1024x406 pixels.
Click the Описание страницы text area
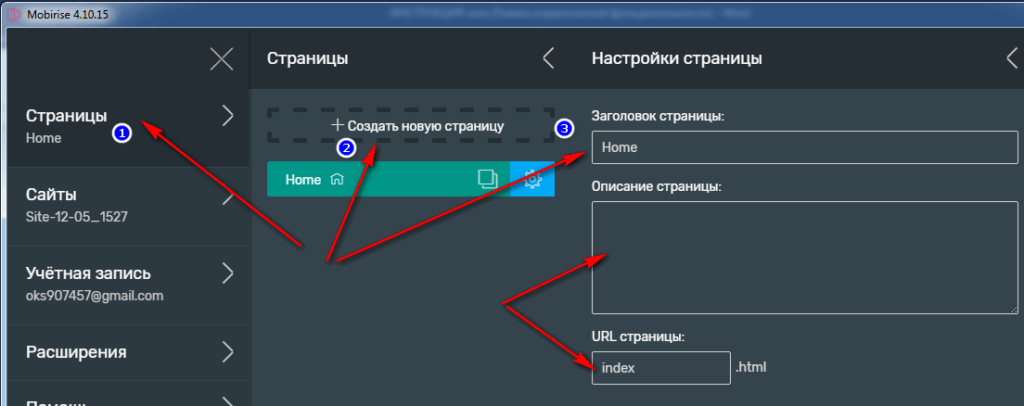point(805,258)
